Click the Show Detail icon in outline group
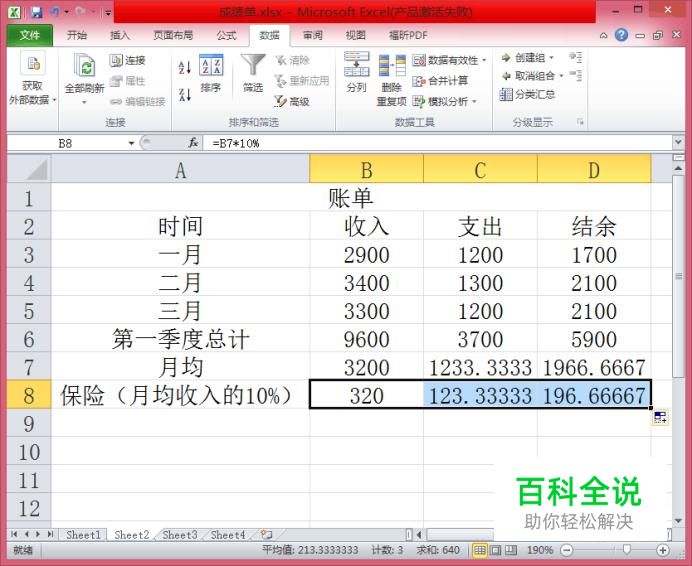 click(x=575, y=57)
